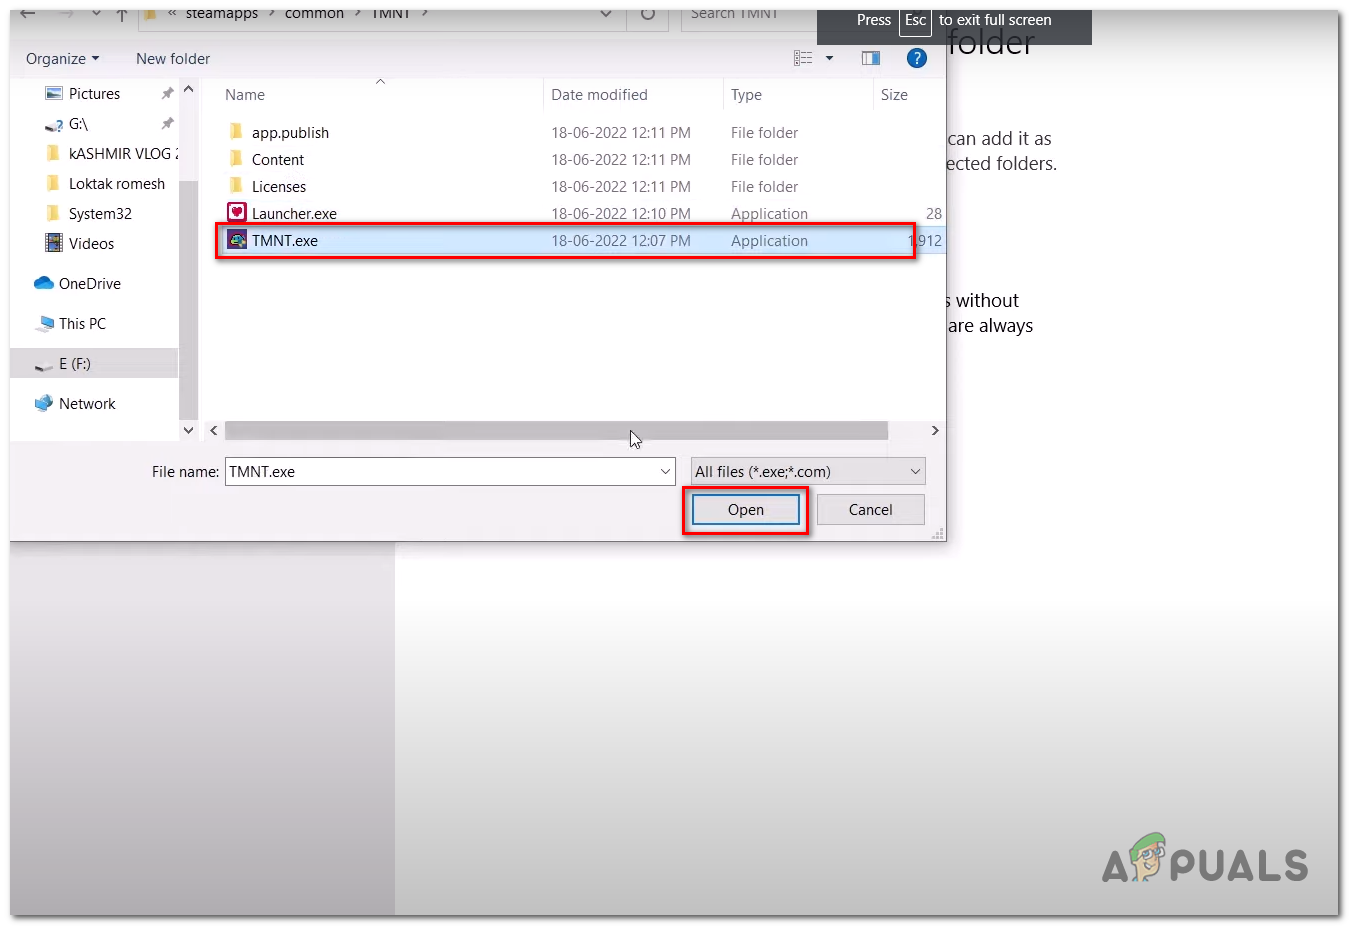Sort files by Date modified column
Image resolution: width=1349 pixels, height=926 pixels.
599,94
